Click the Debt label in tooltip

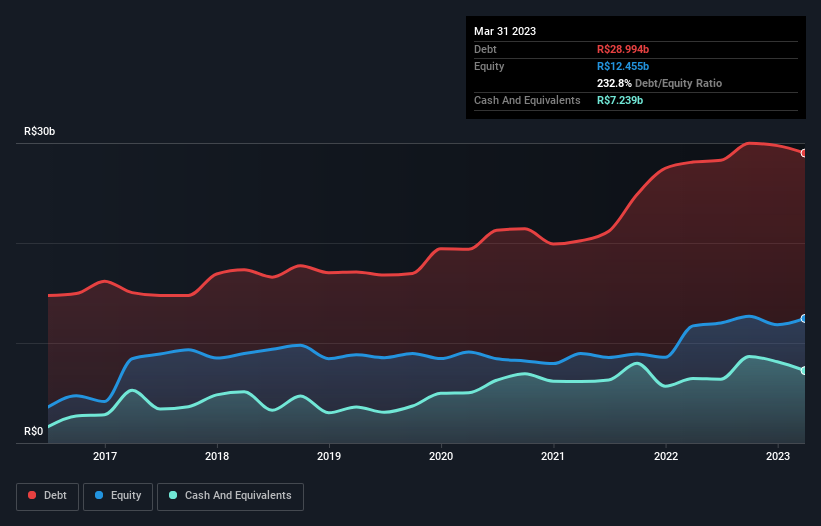[x=485, y=49]
